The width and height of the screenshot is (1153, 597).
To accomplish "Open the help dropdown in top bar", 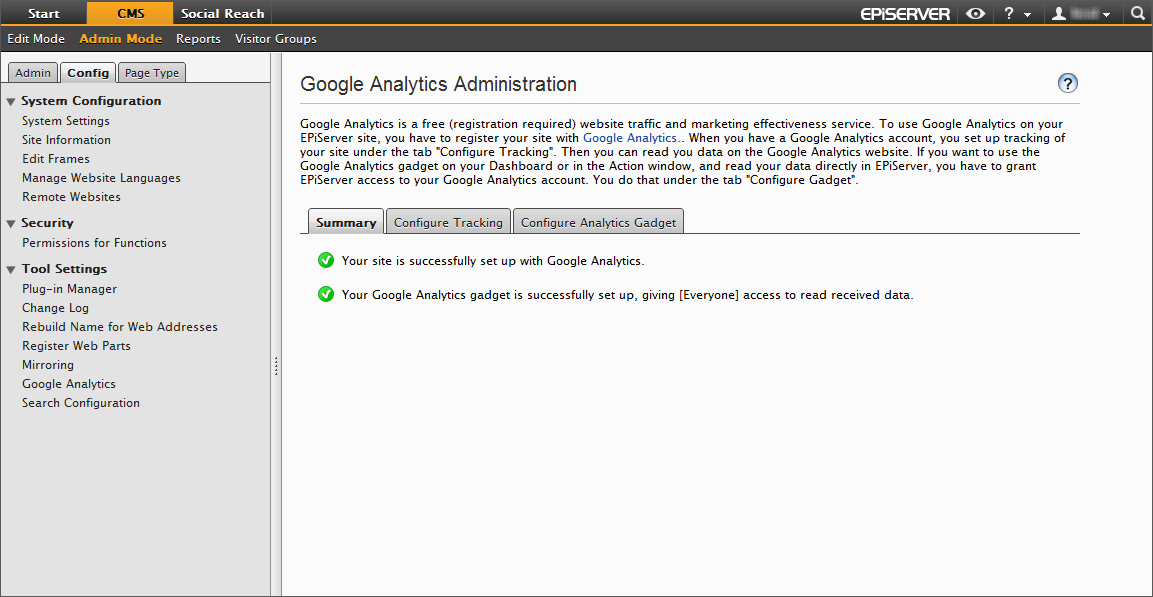I will tap(1016, 14).
